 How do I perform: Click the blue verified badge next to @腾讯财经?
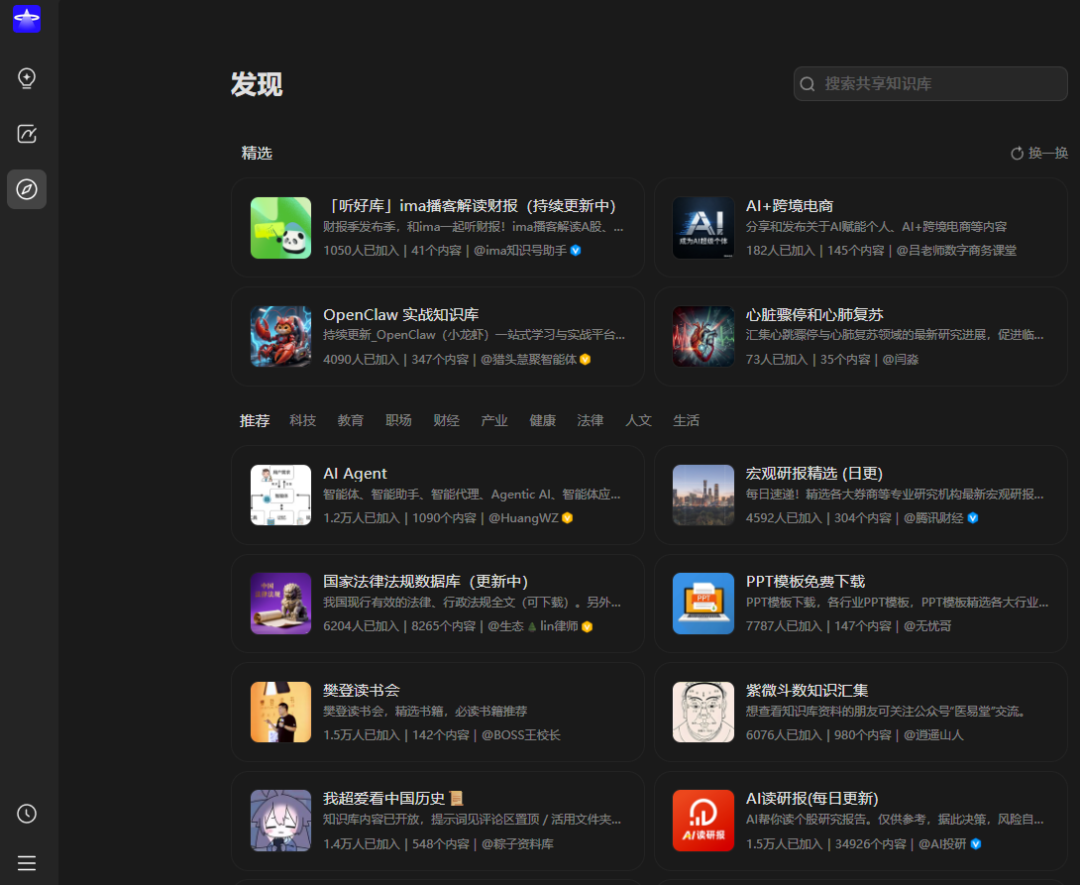pos(971,518)
